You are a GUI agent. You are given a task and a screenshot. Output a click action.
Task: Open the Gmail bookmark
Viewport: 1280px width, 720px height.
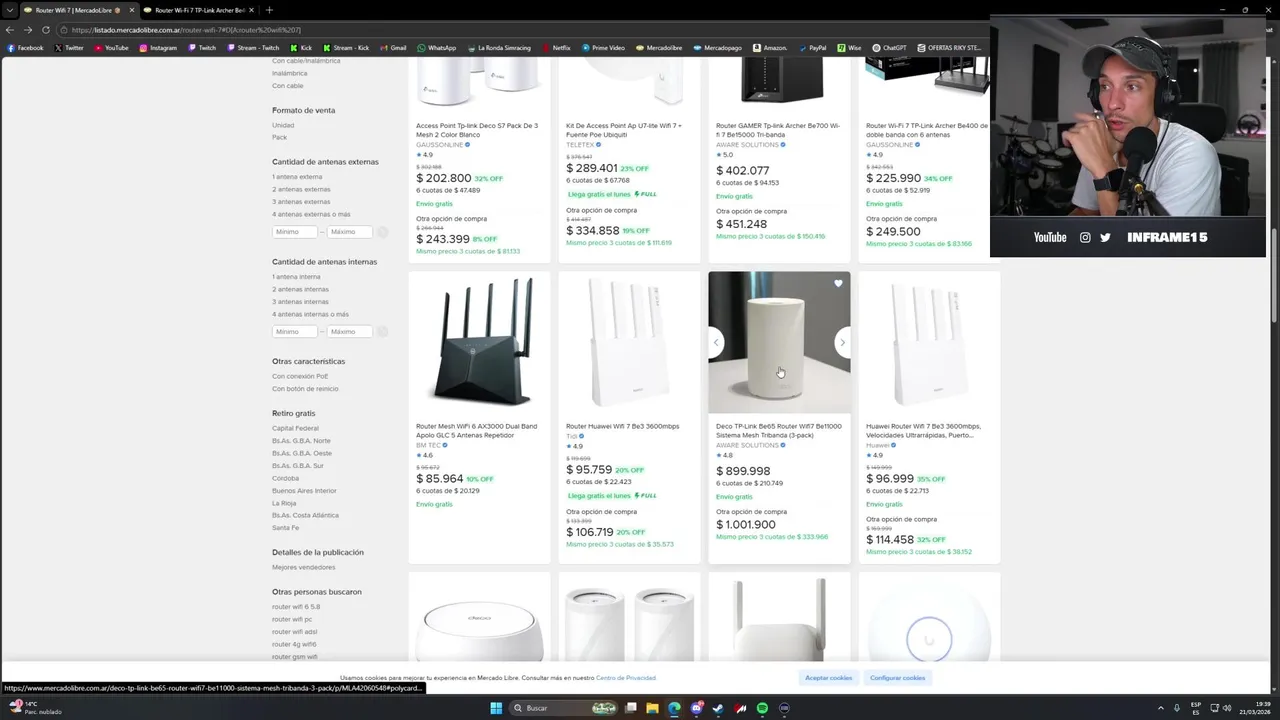[x=392, y=48]
